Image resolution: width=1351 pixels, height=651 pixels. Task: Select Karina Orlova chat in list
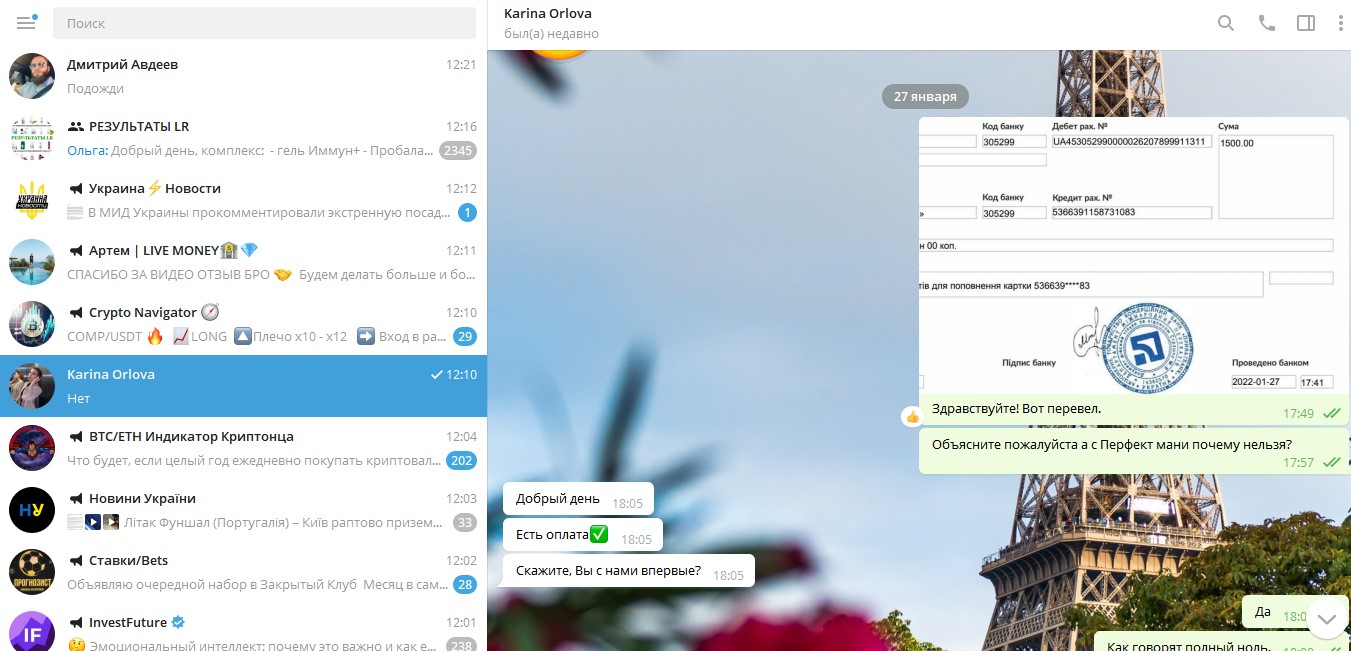[243, 386]
